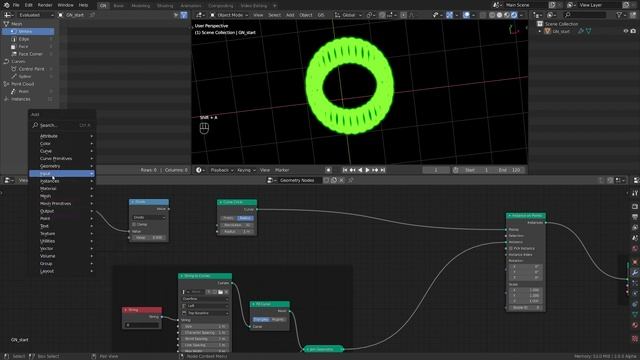Open Overflow dropdown in String to Curves node
The height and width of the screenshot is (360, 640).
pyautogui.click(x=205, y=299)
